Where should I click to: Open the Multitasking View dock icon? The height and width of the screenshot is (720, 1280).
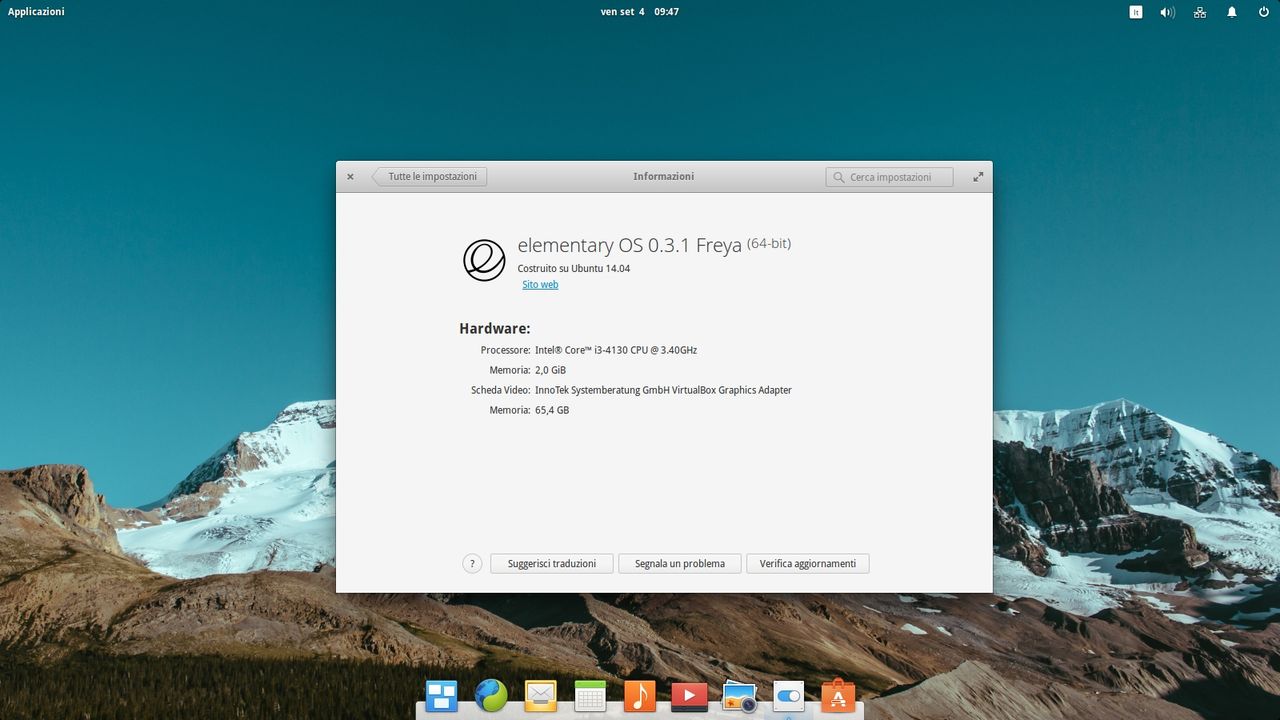[441, 695]
